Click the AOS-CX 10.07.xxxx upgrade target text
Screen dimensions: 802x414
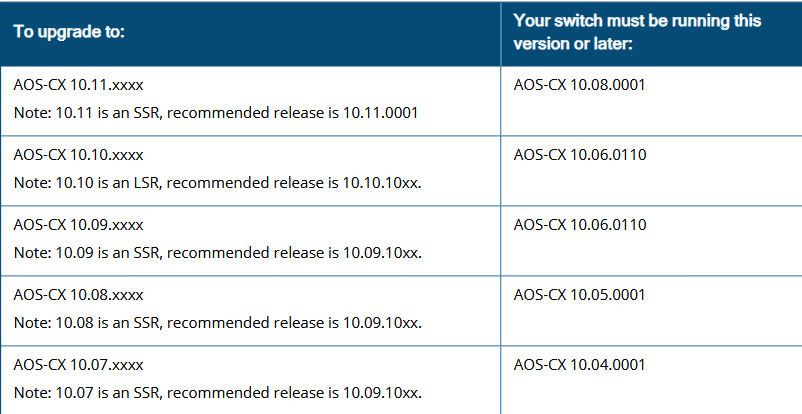(79, 365)
